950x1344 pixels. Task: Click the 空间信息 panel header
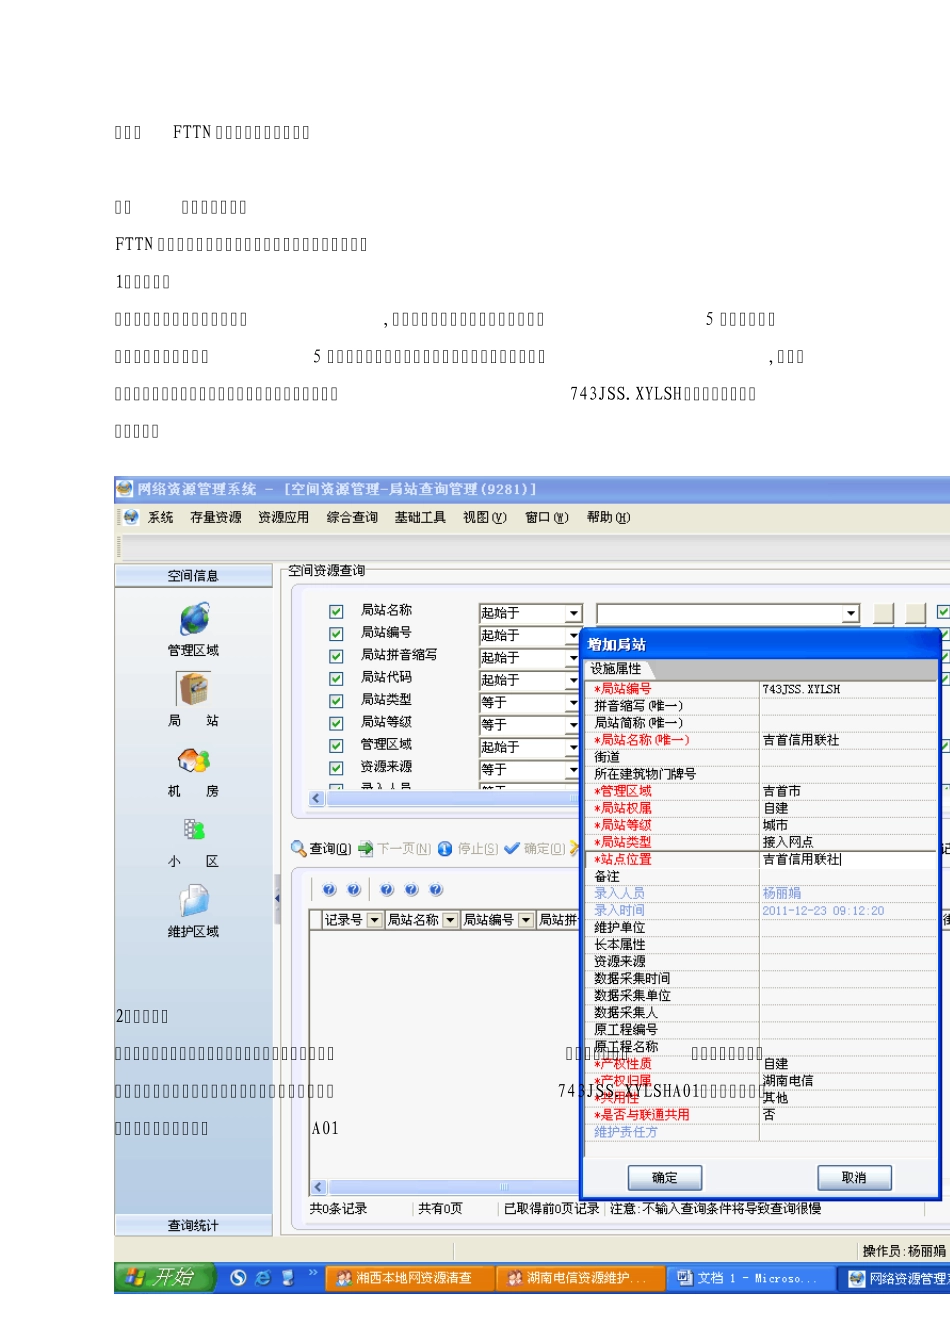point(193,576)
